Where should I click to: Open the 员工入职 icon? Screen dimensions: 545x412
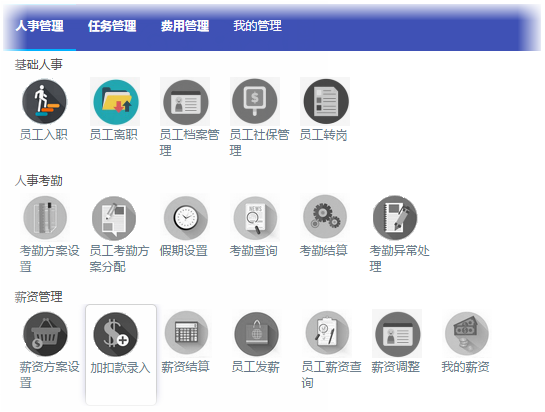(45, 102)
